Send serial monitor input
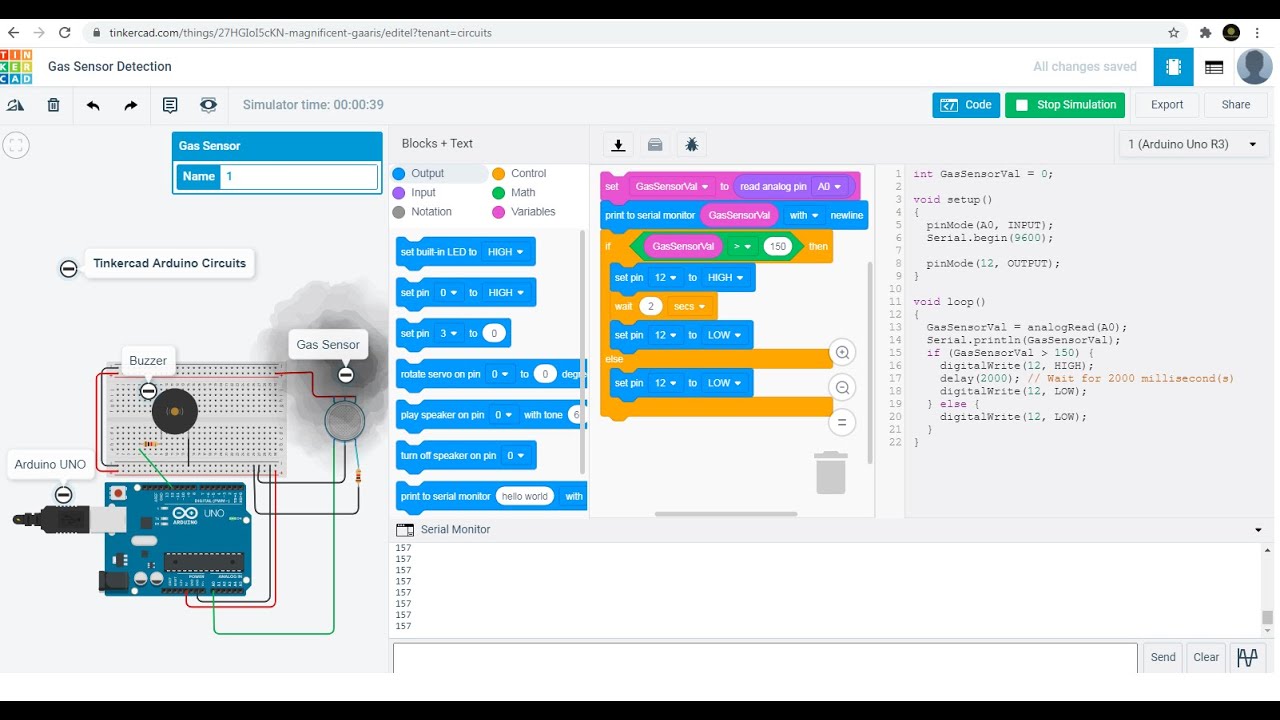Image resolution: width=1280 pixels, height=720 pixels. 1163,657
